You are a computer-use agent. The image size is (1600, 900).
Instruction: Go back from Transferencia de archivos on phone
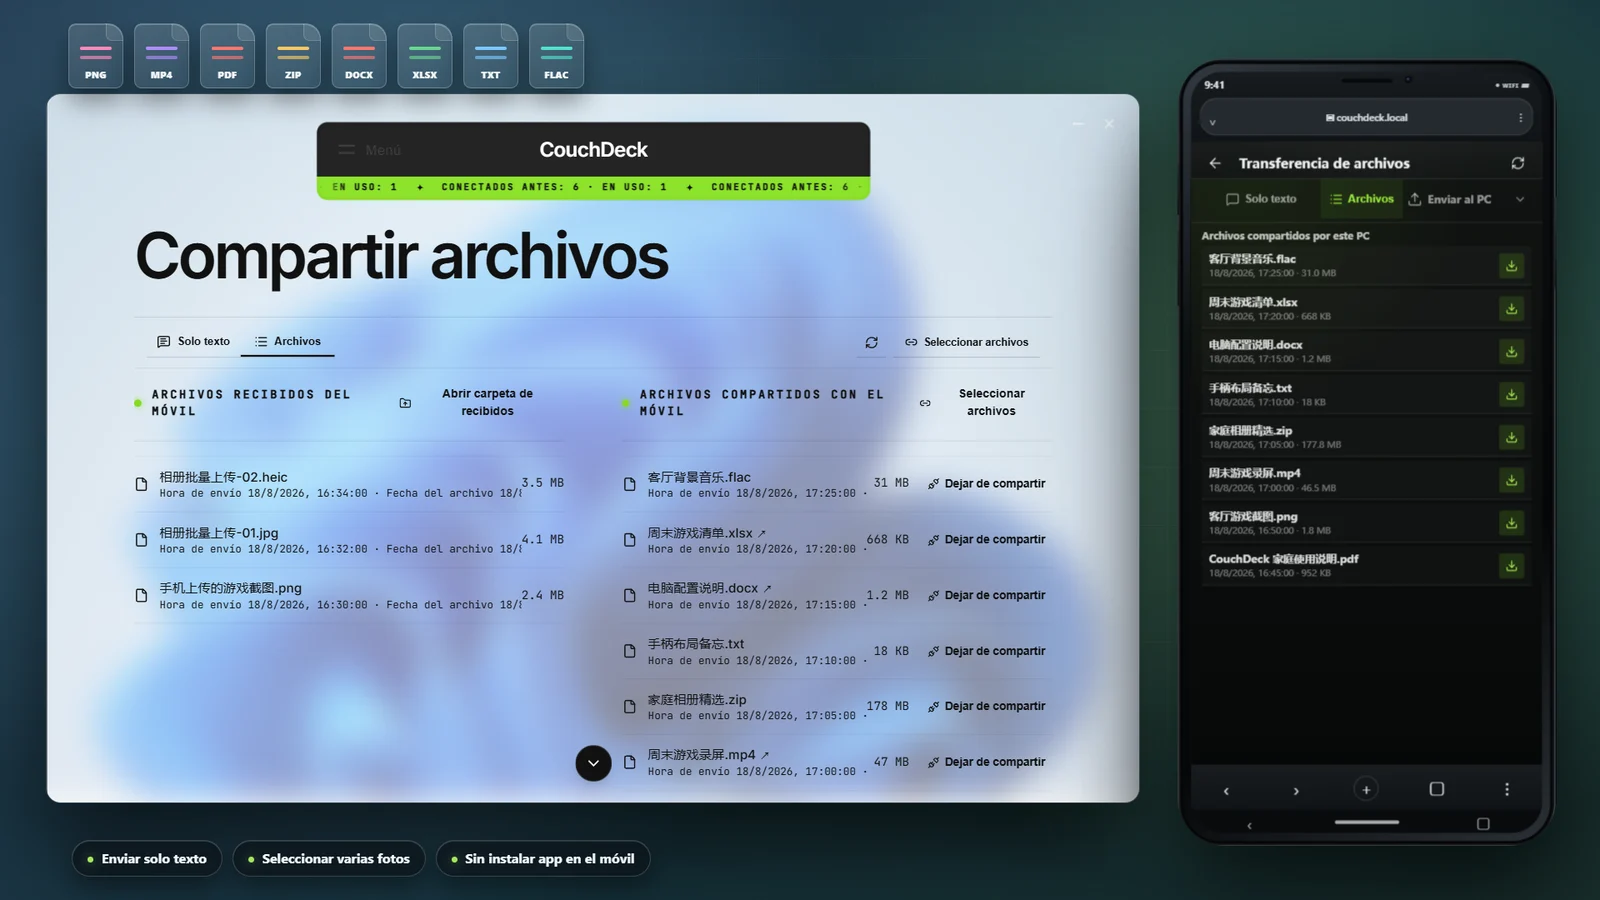point(1215,163)
